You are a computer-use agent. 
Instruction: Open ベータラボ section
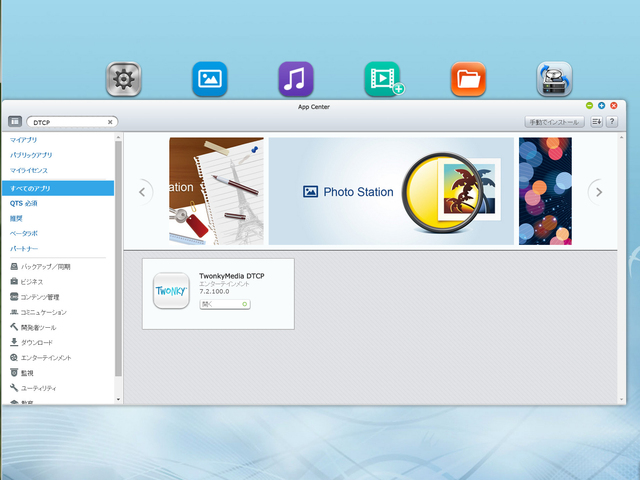coord(24,233)
